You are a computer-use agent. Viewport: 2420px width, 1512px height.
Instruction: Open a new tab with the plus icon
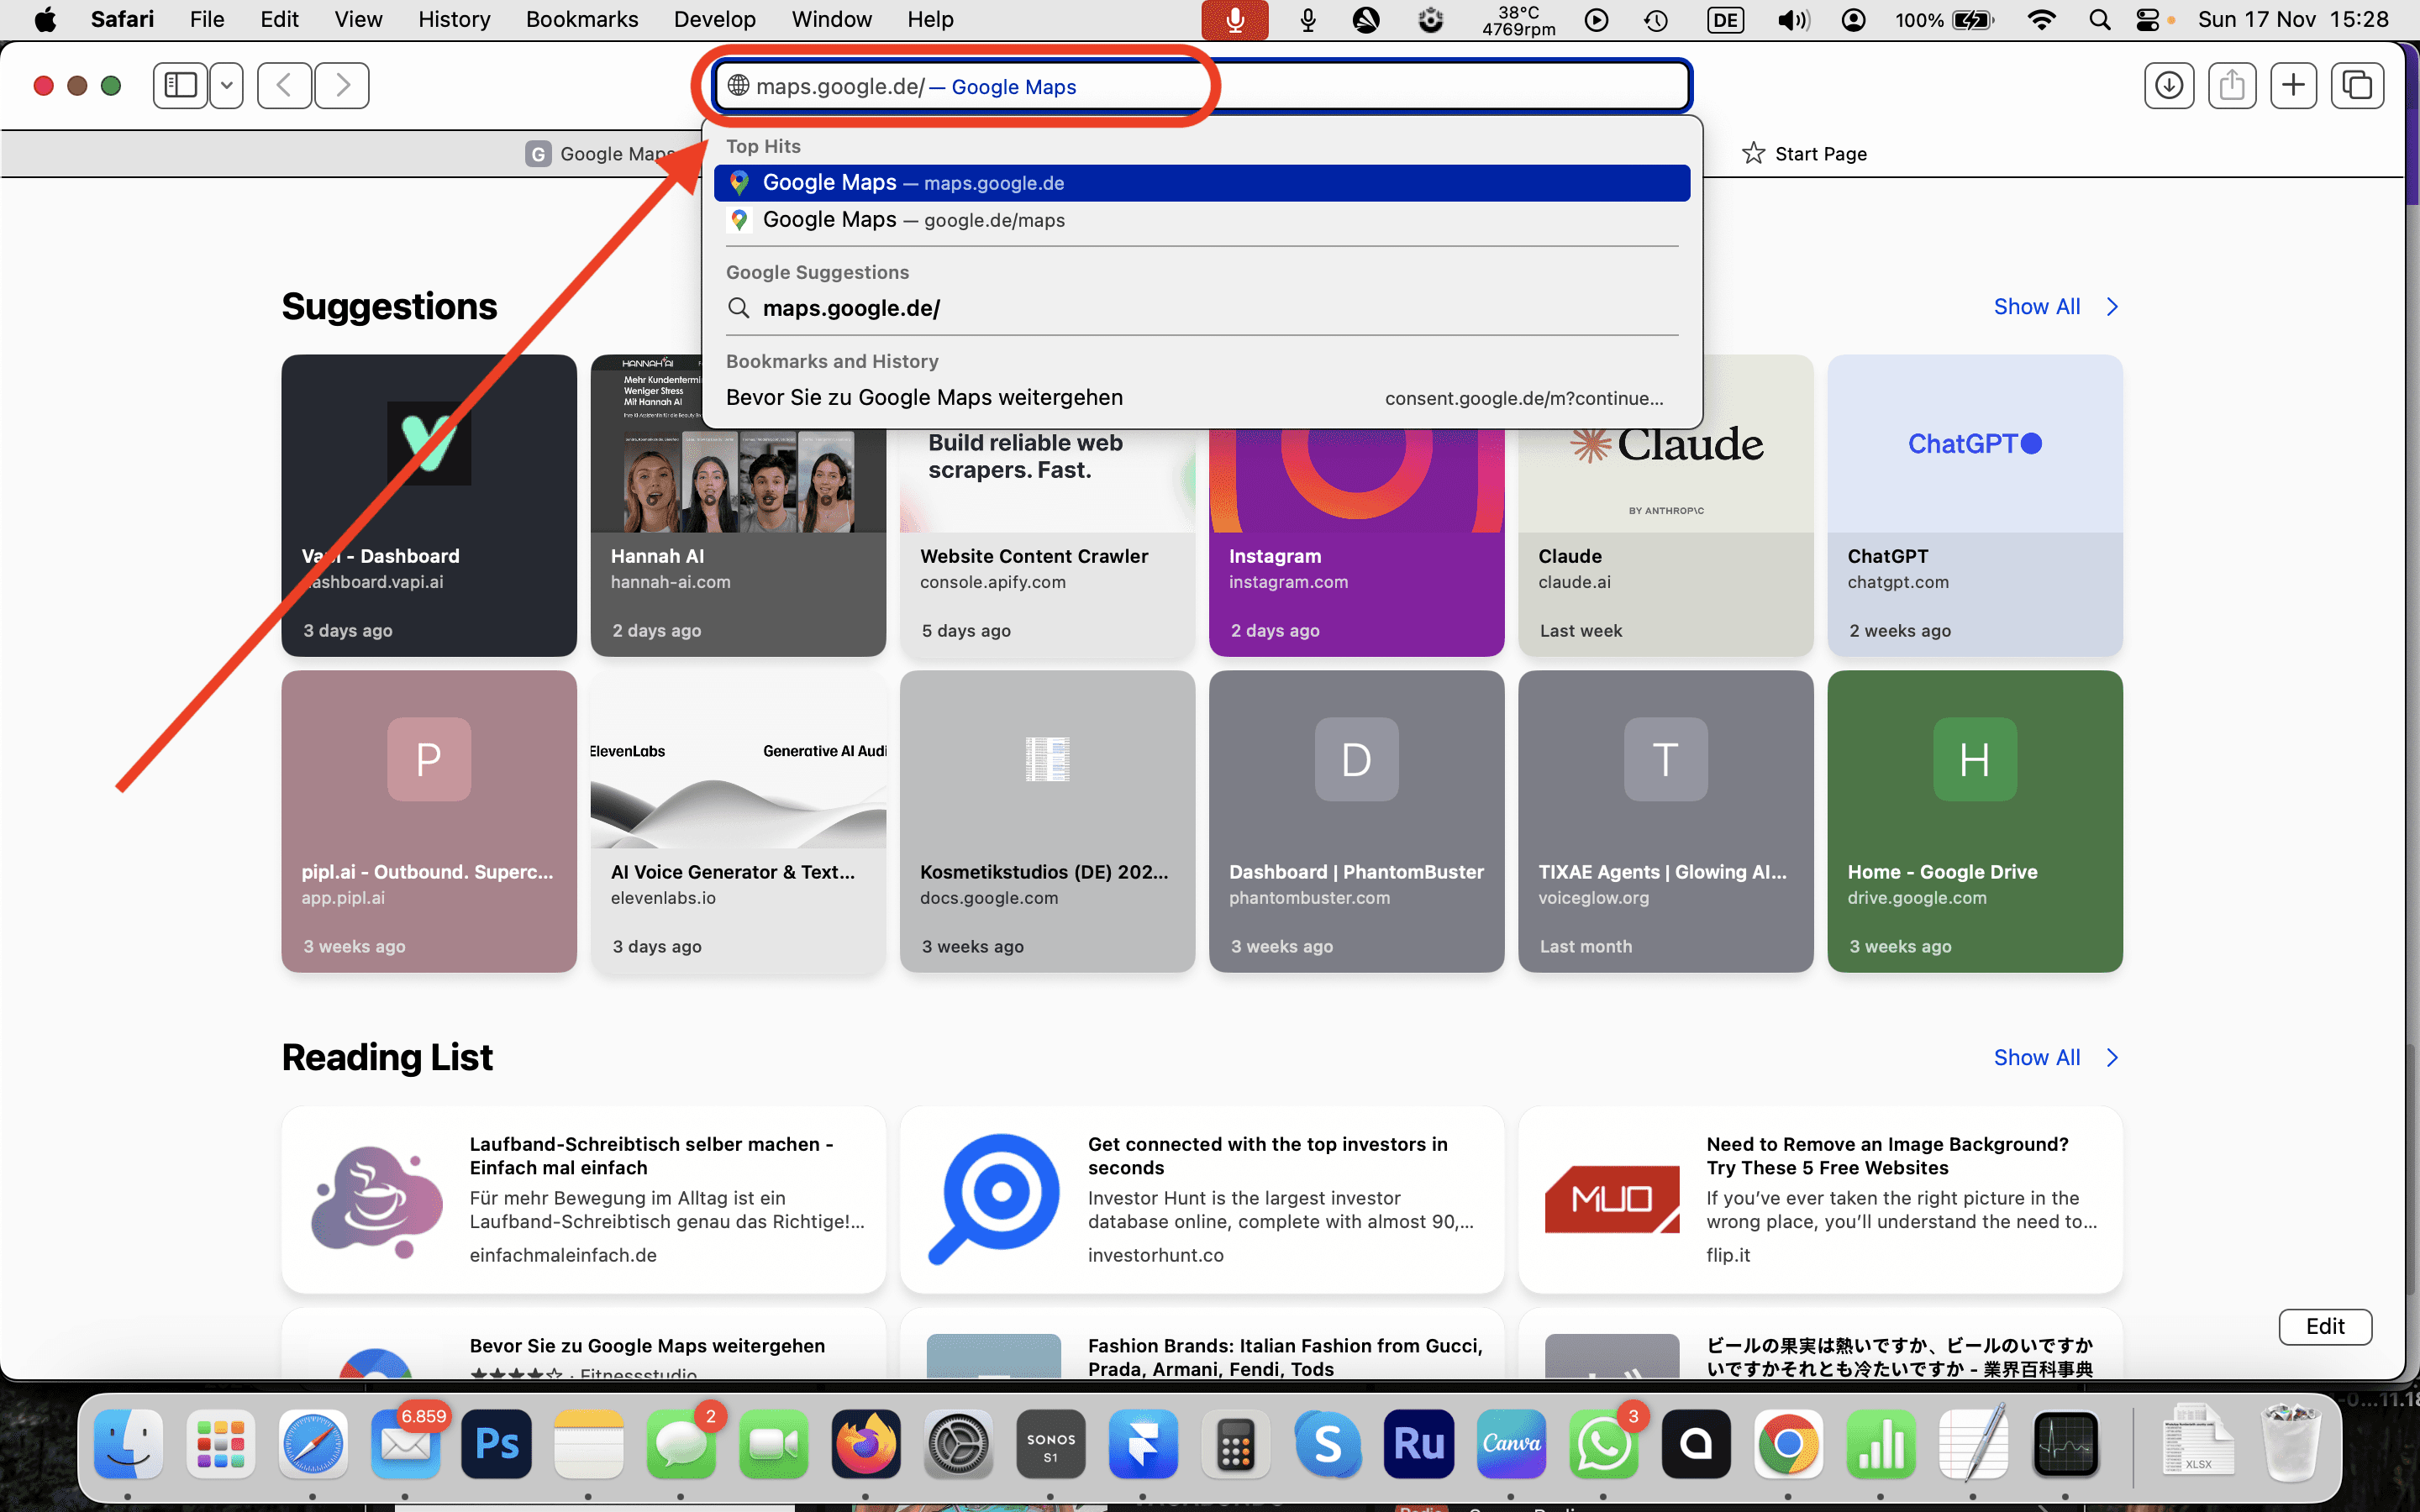point(2293,86)
